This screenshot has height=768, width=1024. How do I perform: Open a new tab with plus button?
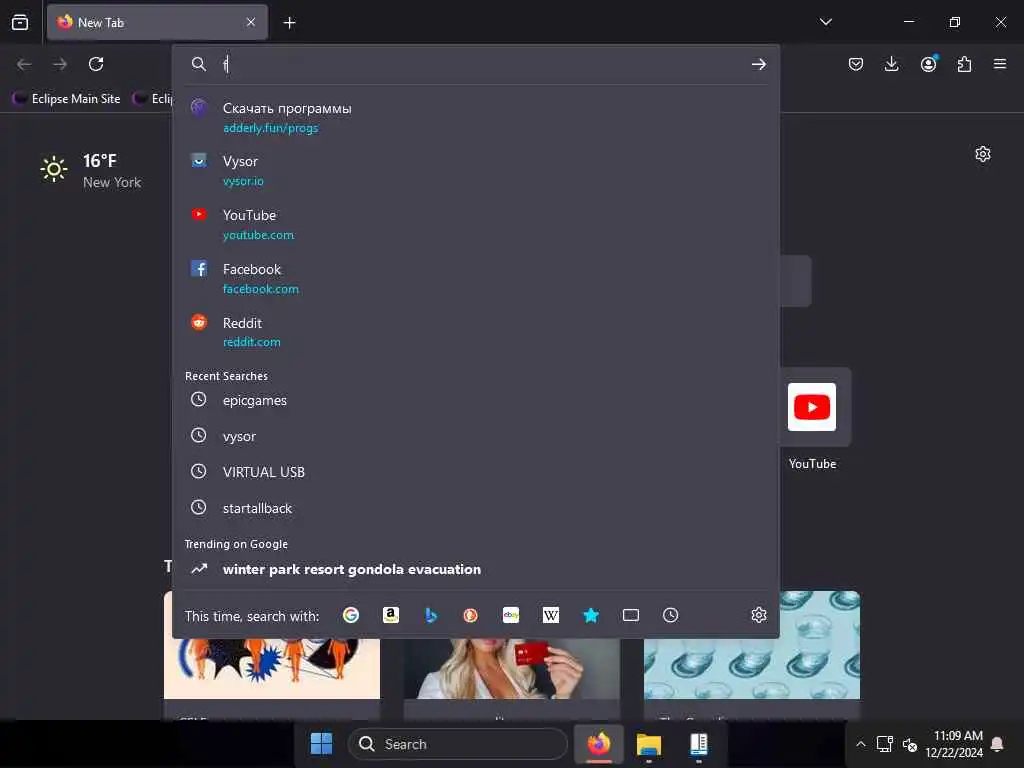pos(289,23)
